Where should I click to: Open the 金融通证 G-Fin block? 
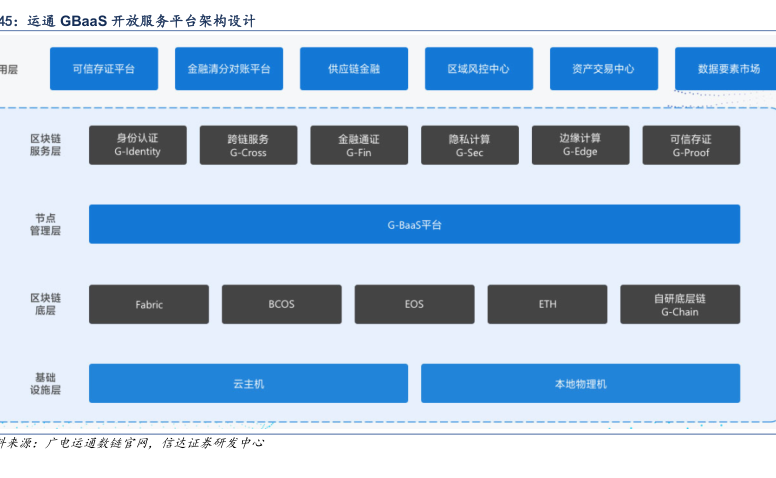[359, 145]
